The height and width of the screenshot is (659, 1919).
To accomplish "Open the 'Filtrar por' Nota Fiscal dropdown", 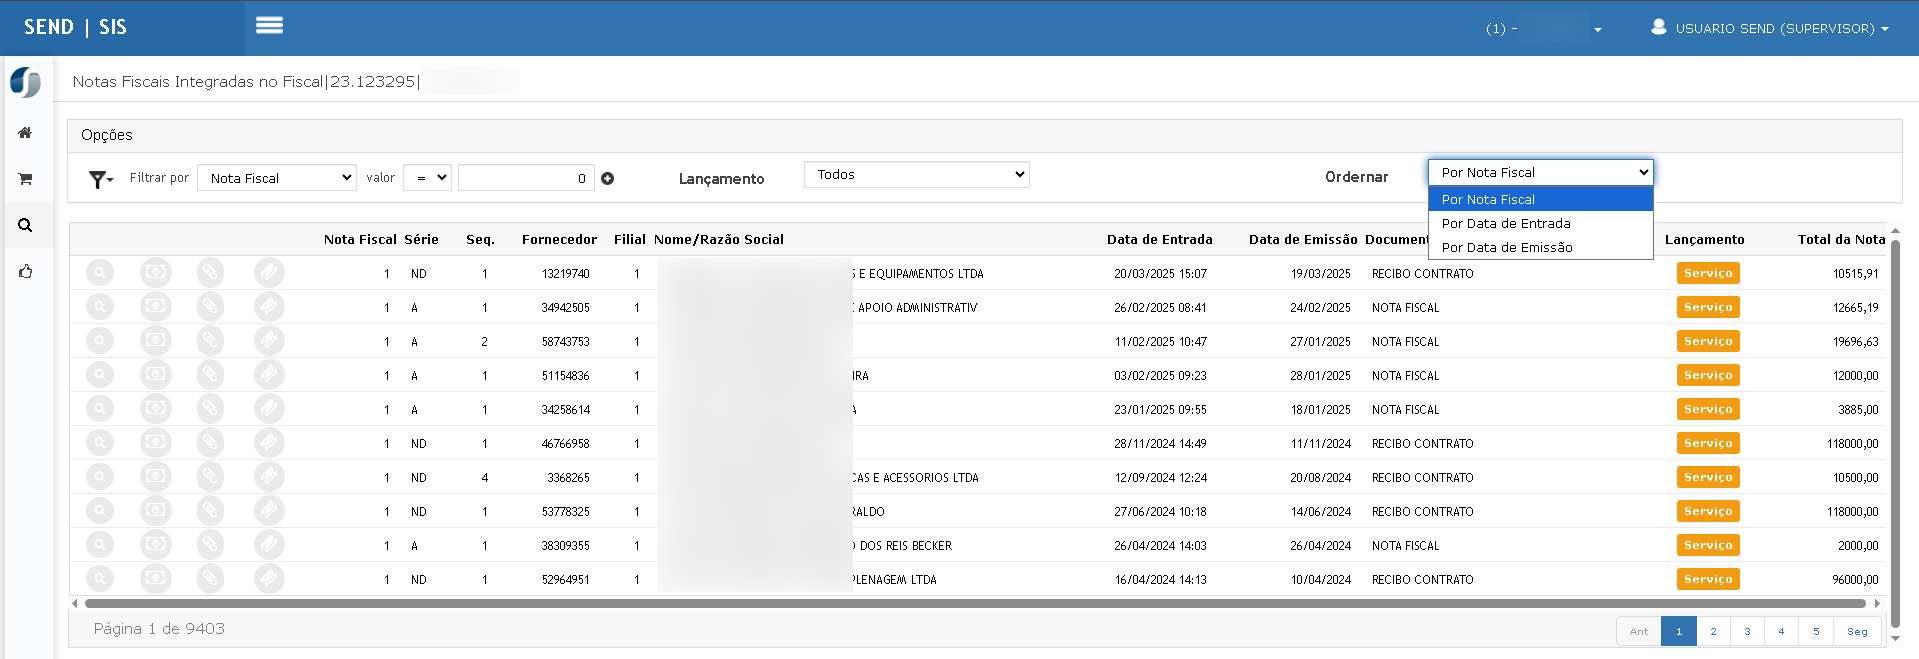I will (277, 178).
